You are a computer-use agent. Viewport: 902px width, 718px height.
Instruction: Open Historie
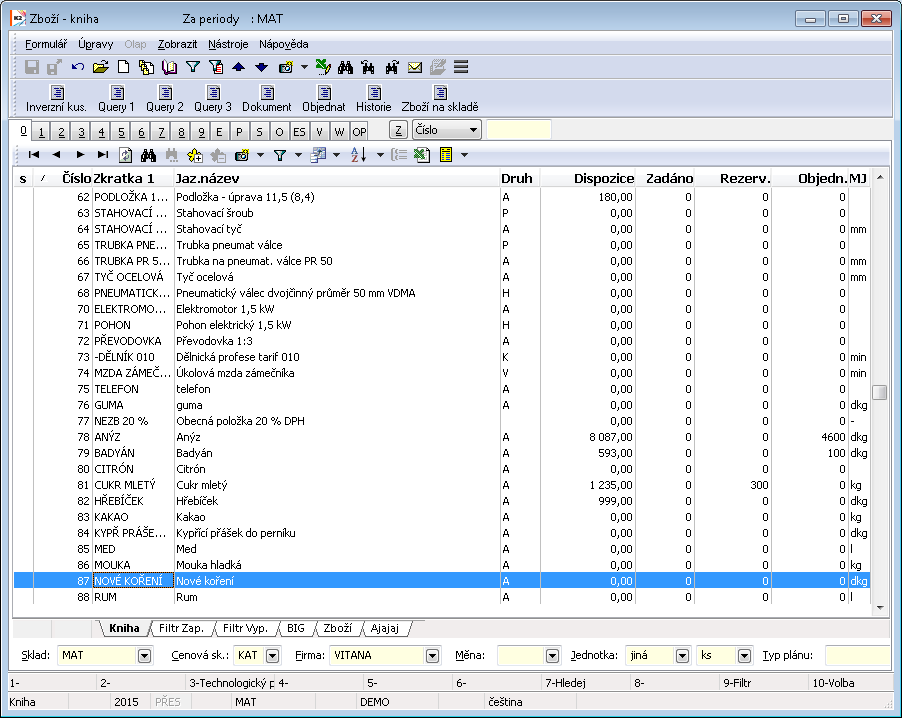[373, 98]
